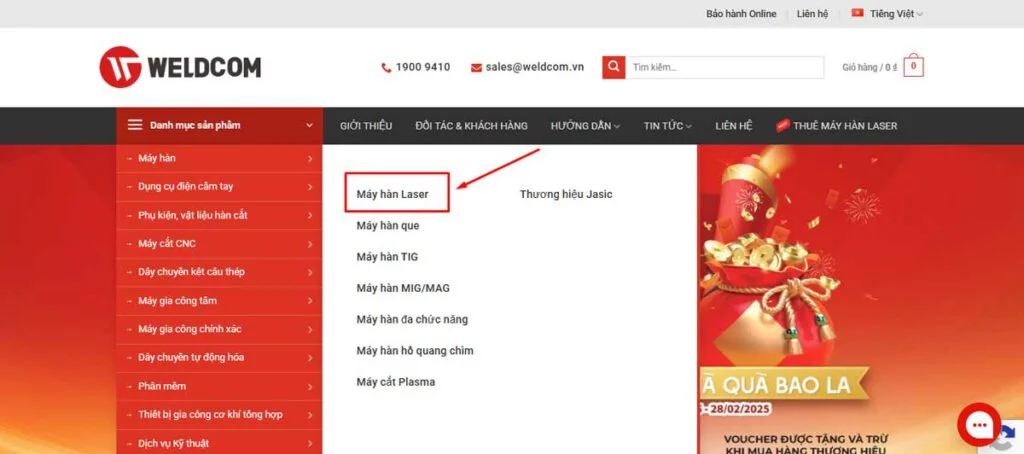Screen dimensions: 1024x454
Task: Click the red search magnifier button
Action: 613,67
